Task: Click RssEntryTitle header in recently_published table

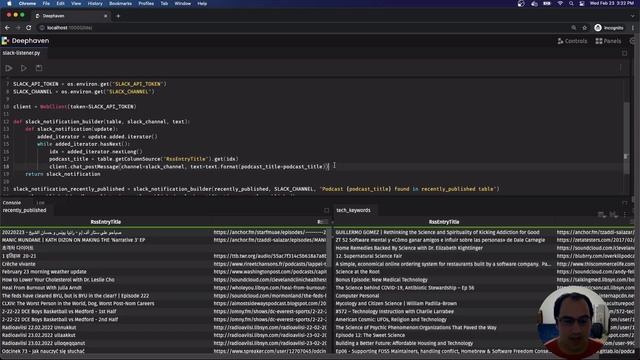Action: [106, 222]
